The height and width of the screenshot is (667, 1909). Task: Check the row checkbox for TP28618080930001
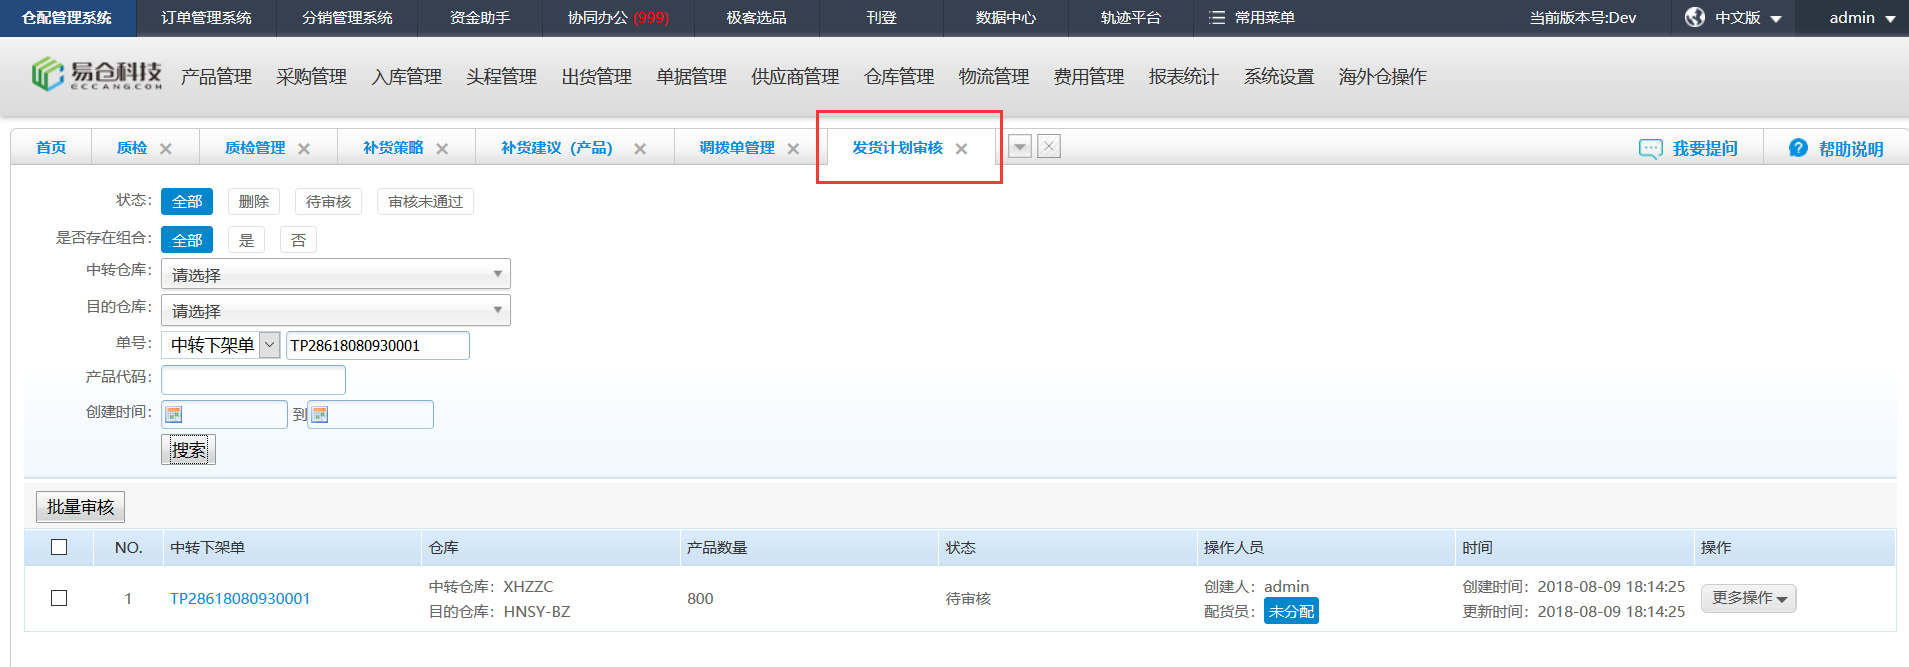pyautogui.click(x=59, y=598)
